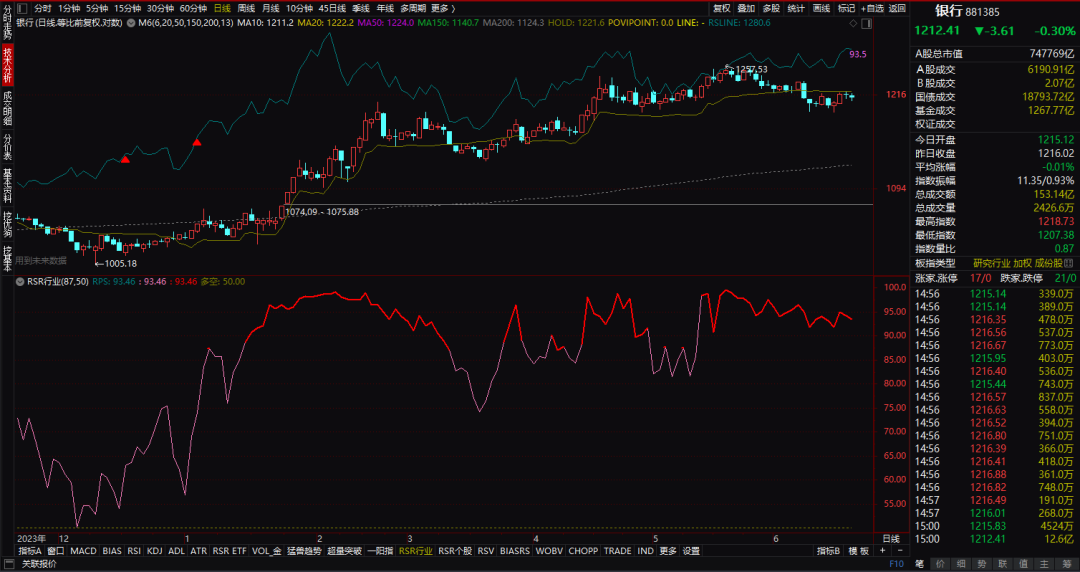The image size is (1080, 572).
Task: Select the 联 linked icon
Action: (1002, 564)
